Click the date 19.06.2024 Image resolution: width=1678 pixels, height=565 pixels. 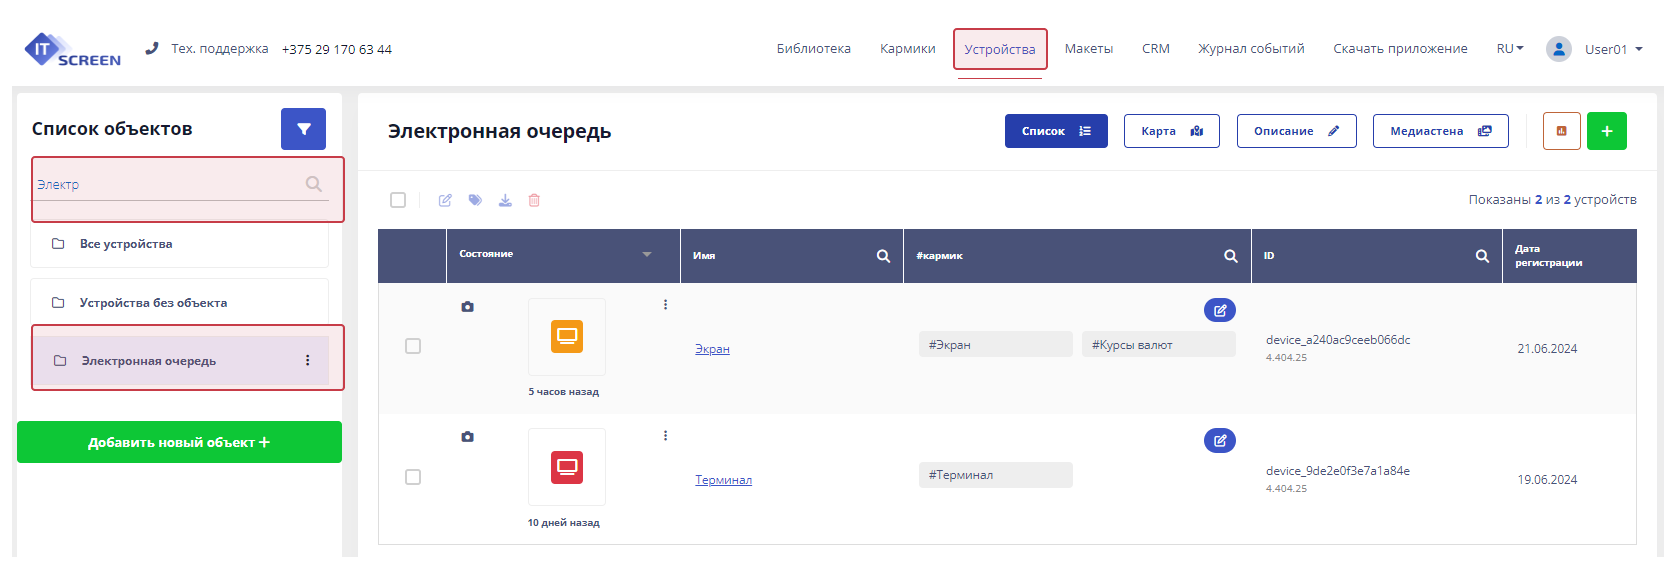click(1547, 480)
